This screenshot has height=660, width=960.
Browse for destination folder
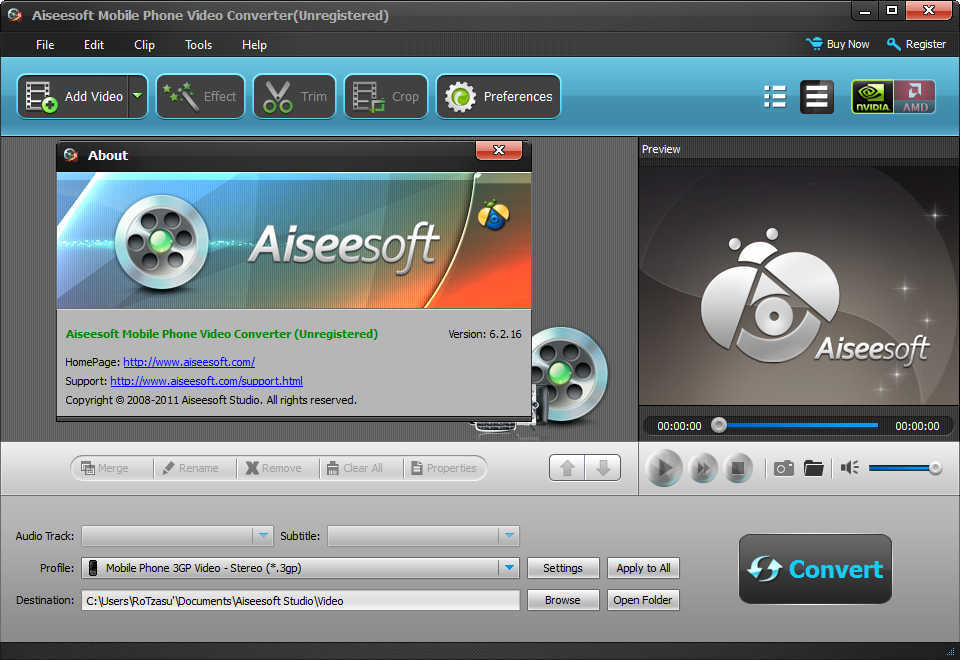[563, 600]
